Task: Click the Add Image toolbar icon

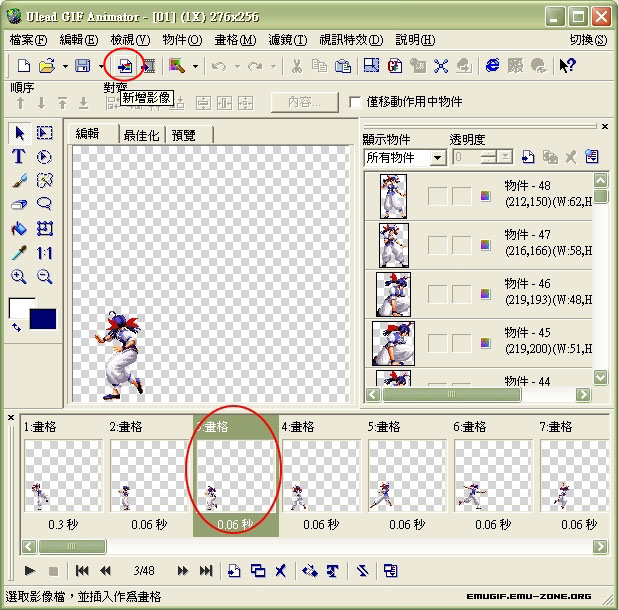Action: click(x=125, y=66)
